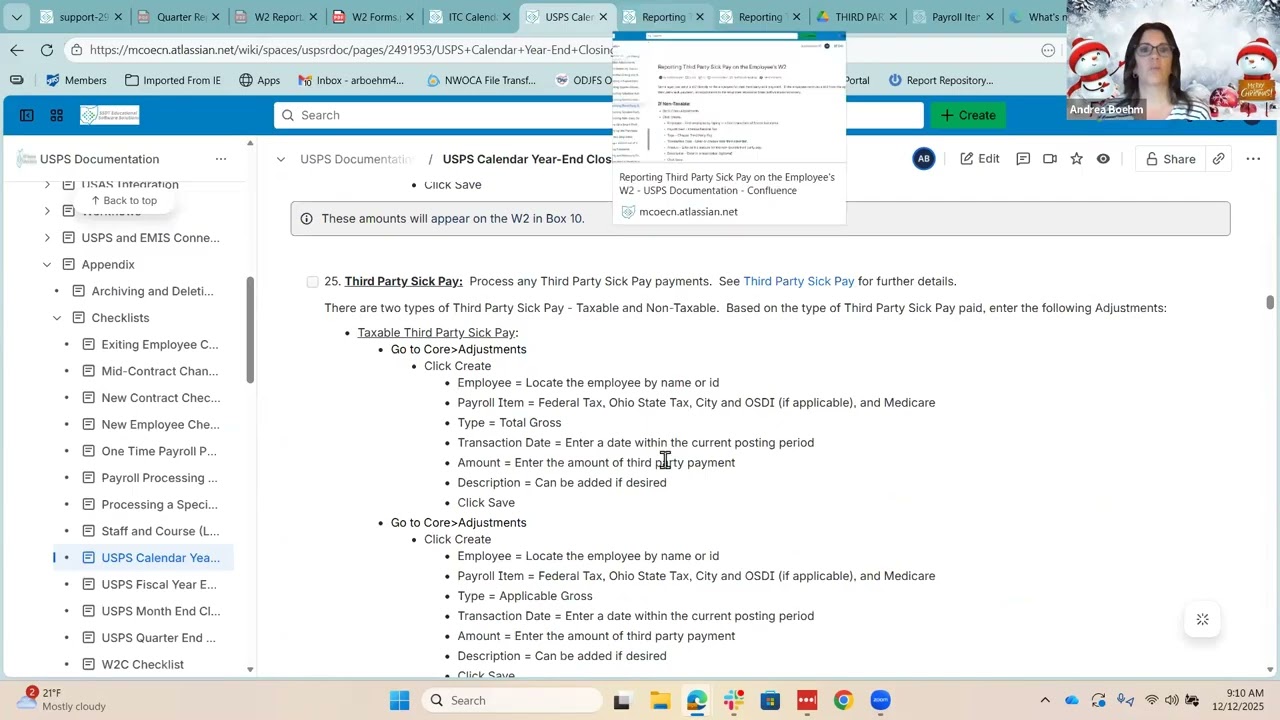Click the Share button

pos(1170,159)
